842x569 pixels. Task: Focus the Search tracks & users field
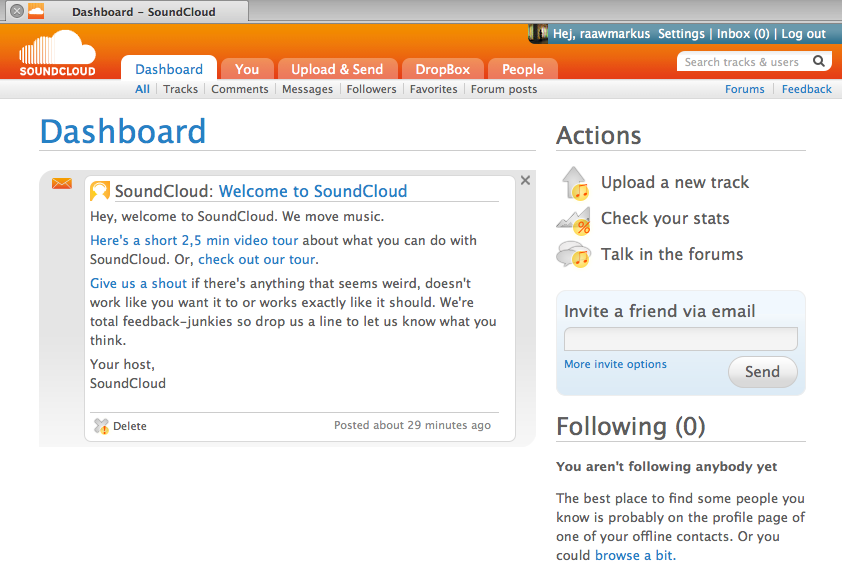(743, 62)
